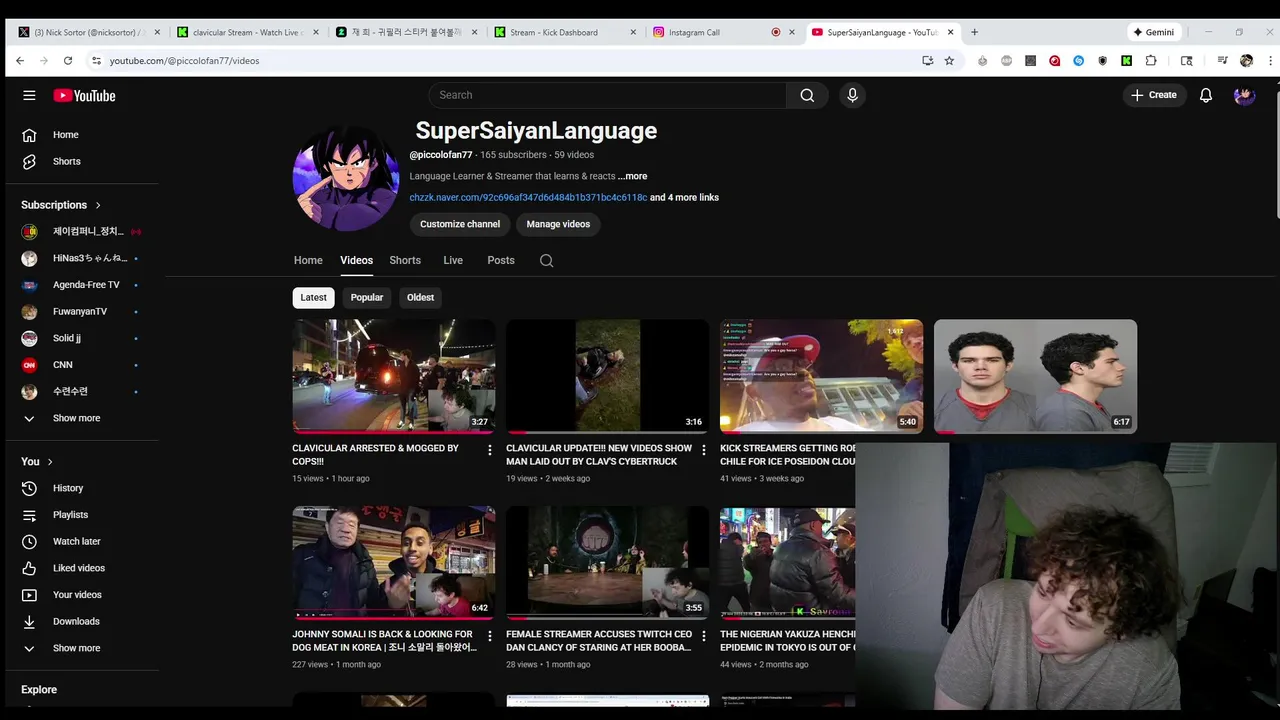
Task: Open the Shazam extension icon
Action: coord(1078,60)
